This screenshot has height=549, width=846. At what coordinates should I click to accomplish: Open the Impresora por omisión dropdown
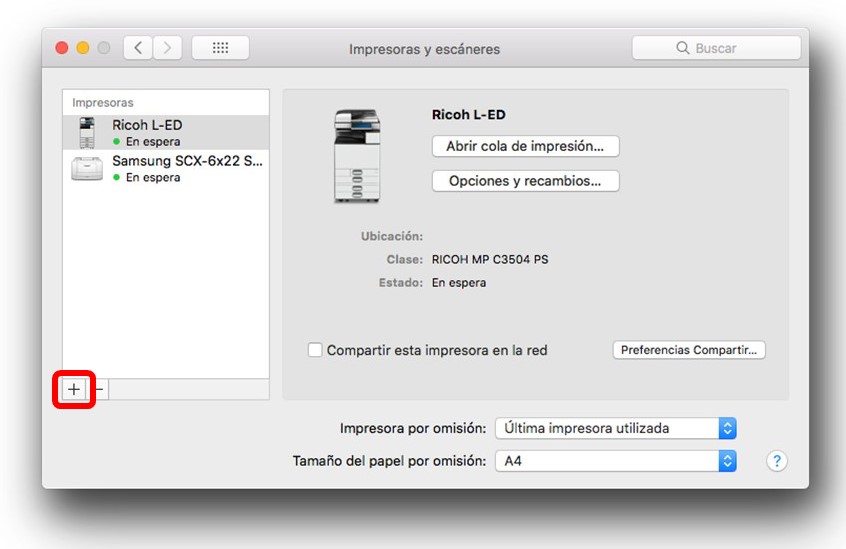click(x=616, y=428)
